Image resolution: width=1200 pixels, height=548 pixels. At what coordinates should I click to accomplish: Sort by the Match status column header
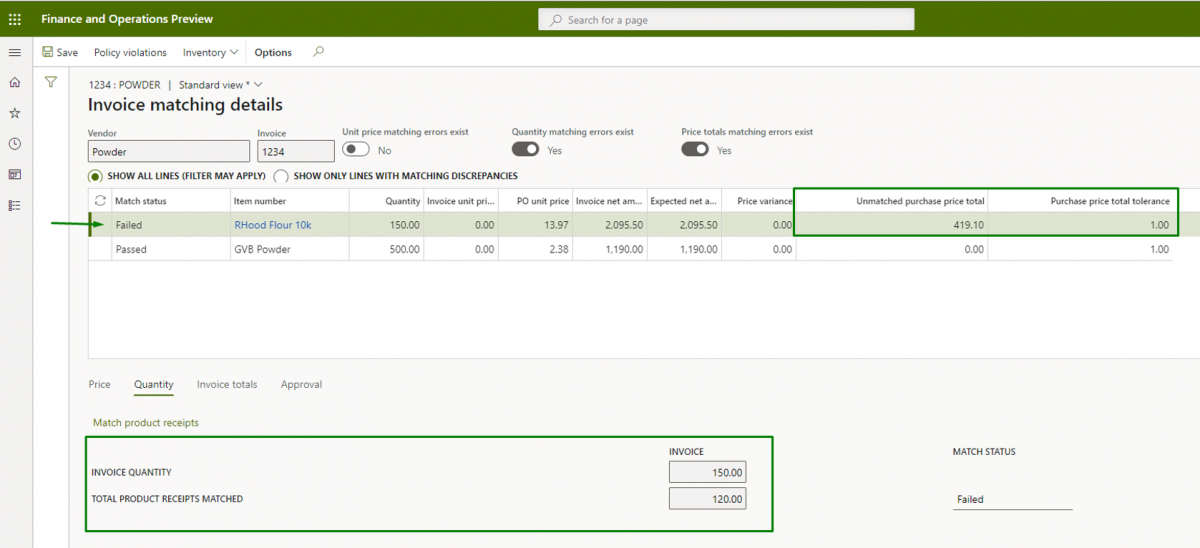point(171,201)
